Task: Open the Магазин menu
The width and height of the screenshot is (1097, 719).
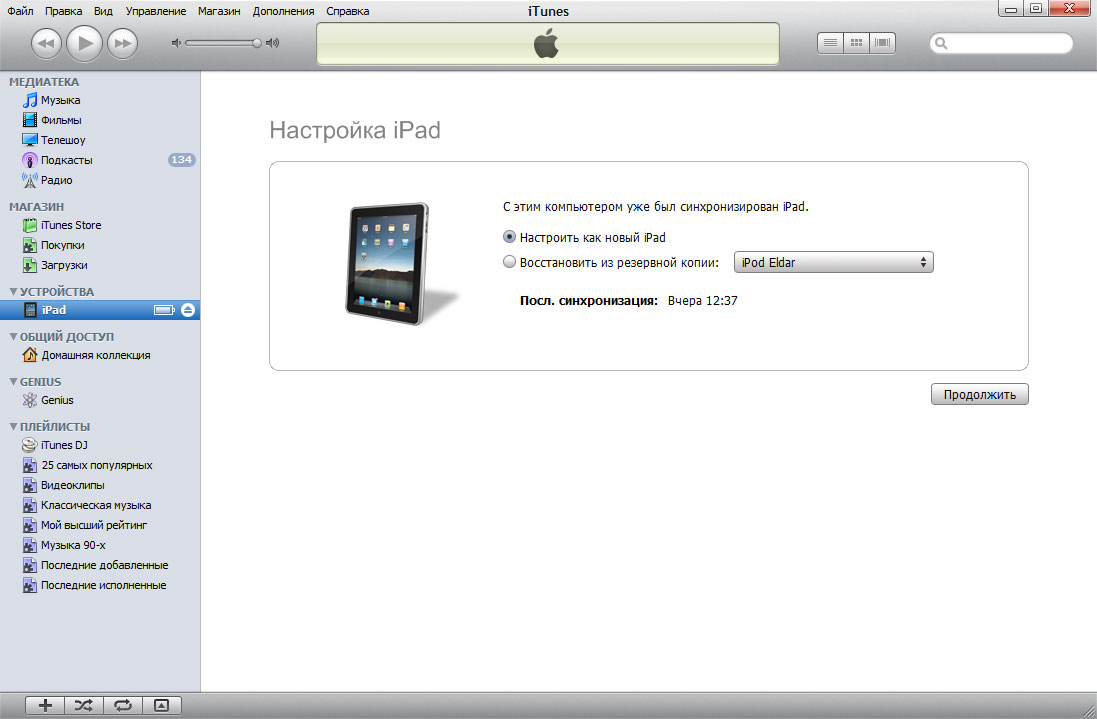Action: 219,11
